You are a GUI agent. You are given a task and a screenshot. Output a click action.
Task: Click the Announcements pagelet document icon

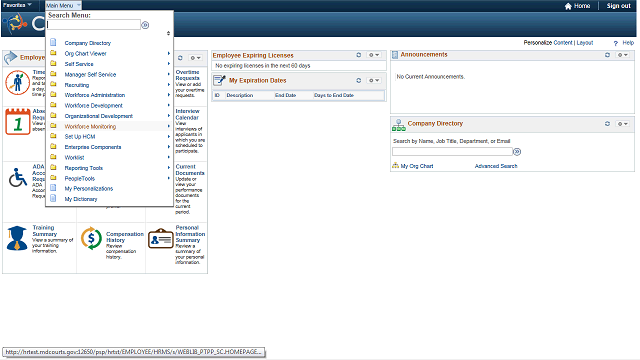click(x=395, y=55)
